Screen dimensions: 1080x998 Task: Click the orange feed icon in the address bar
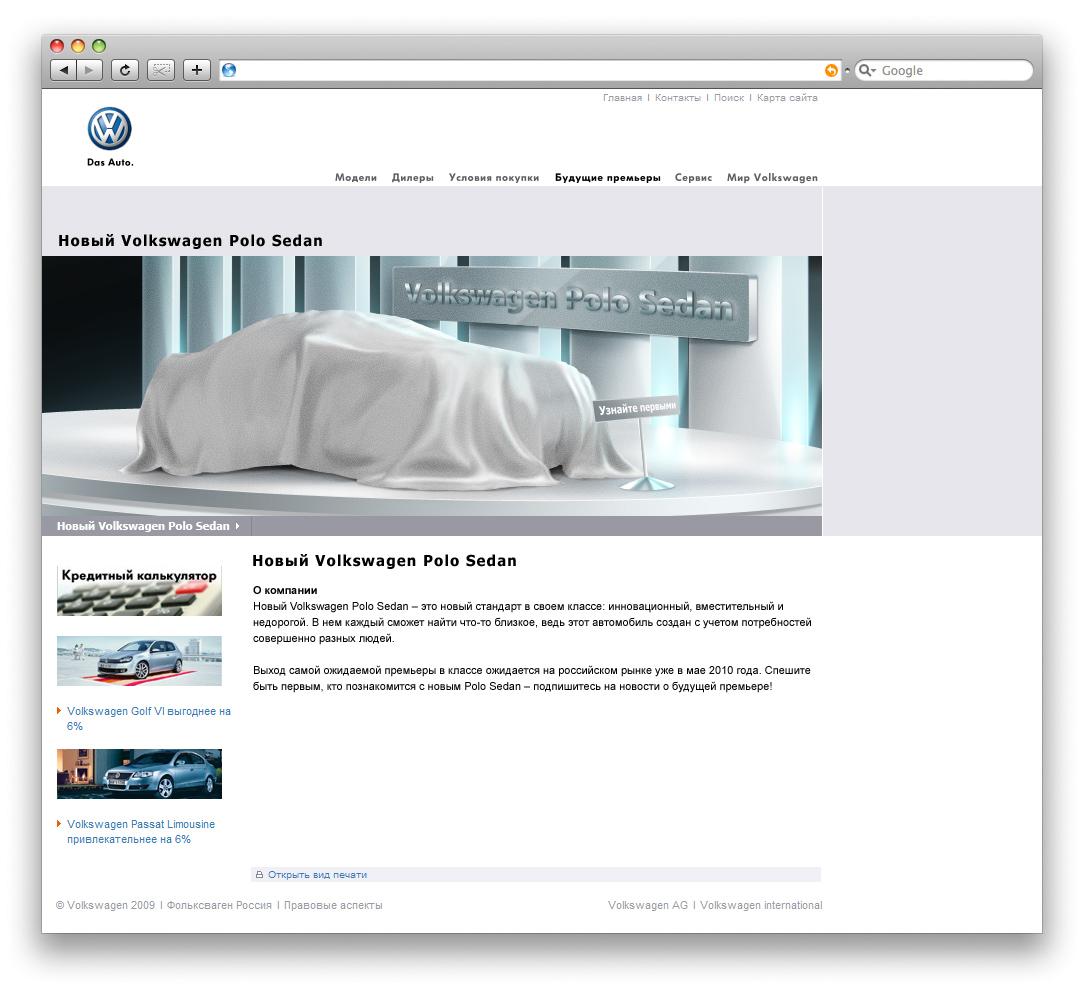pos(831,70)
